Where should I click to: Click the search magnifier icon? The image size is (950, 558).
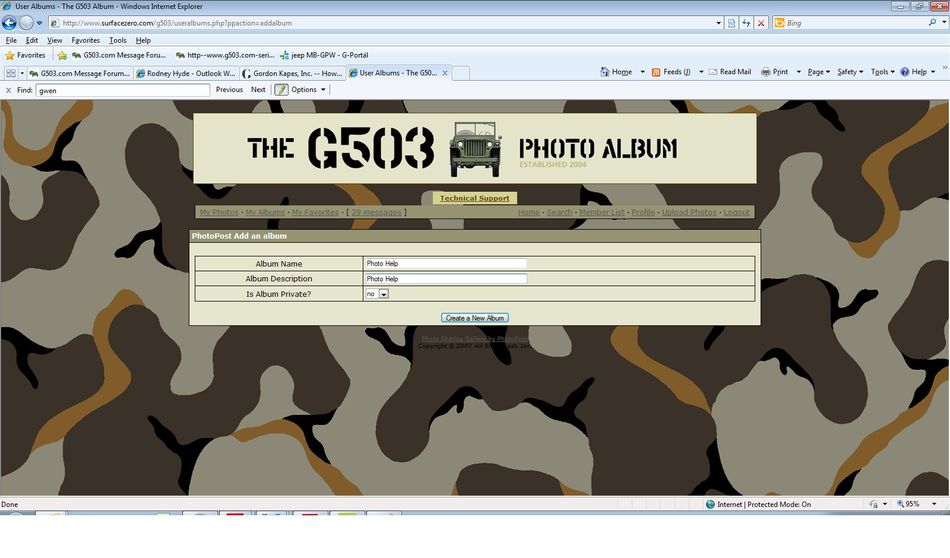(x=932, y=22)
